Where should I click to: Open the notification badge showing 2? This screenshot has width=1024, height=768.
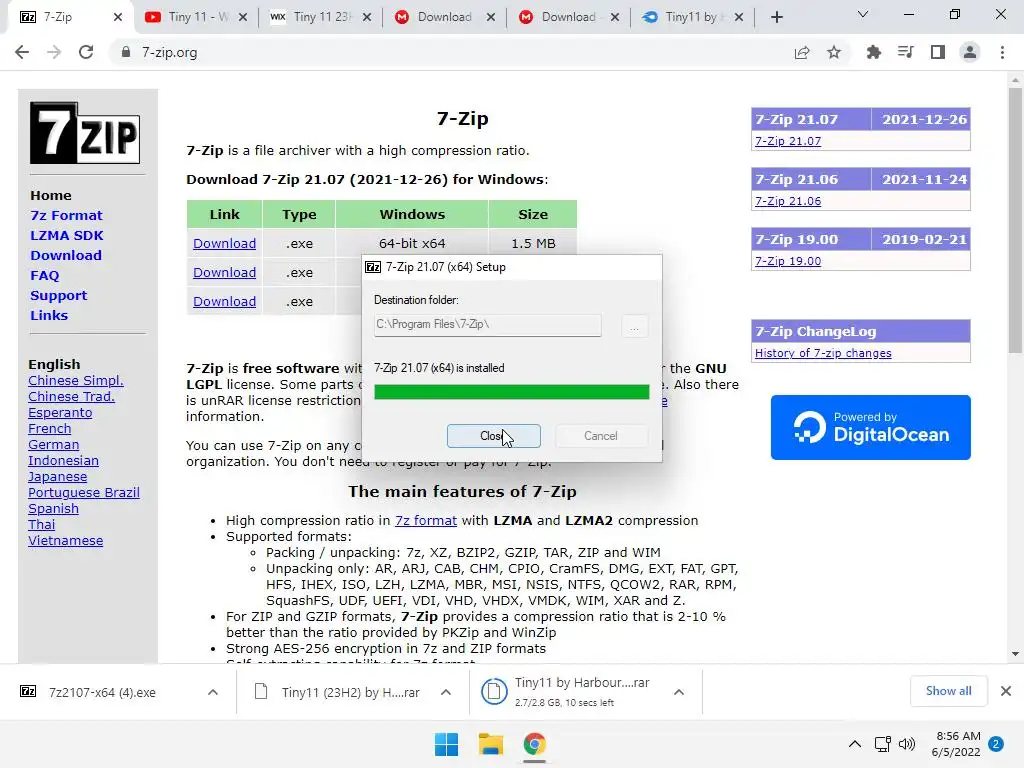point(996,744)
